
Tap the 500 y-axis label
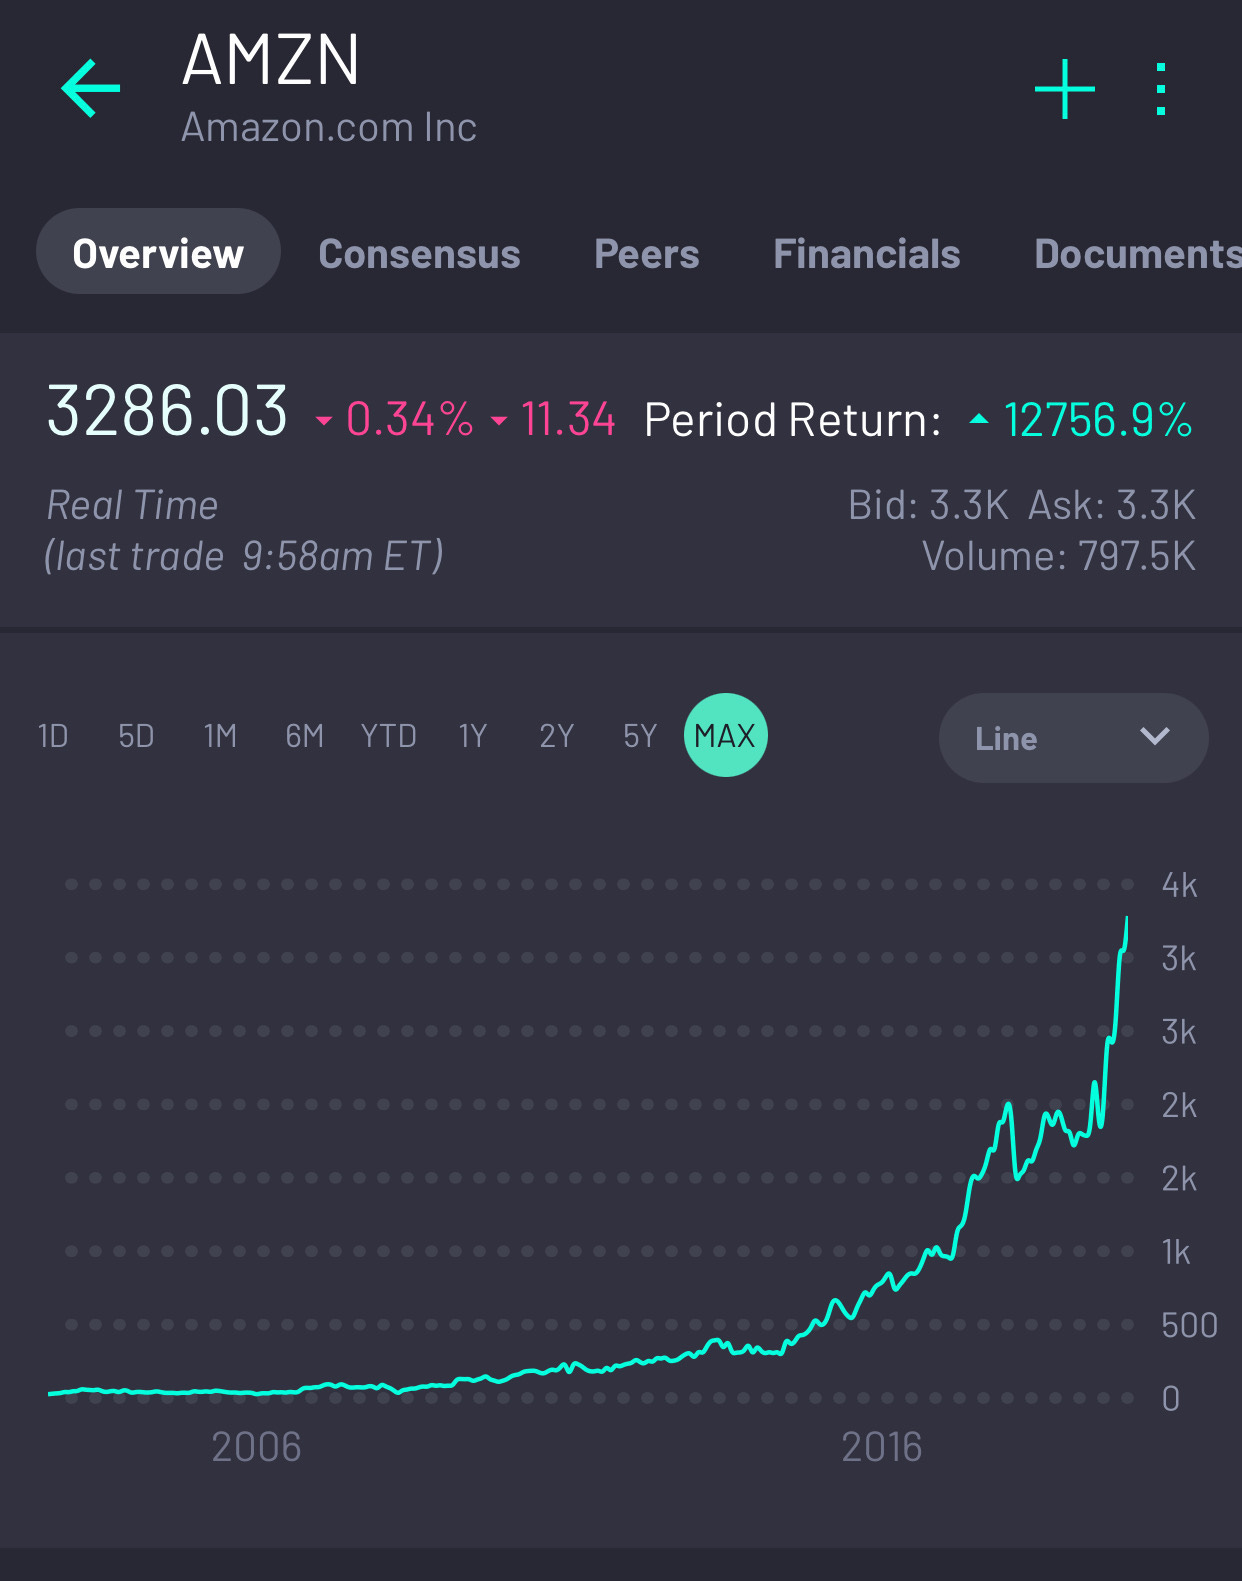tap(1189, 1325)
